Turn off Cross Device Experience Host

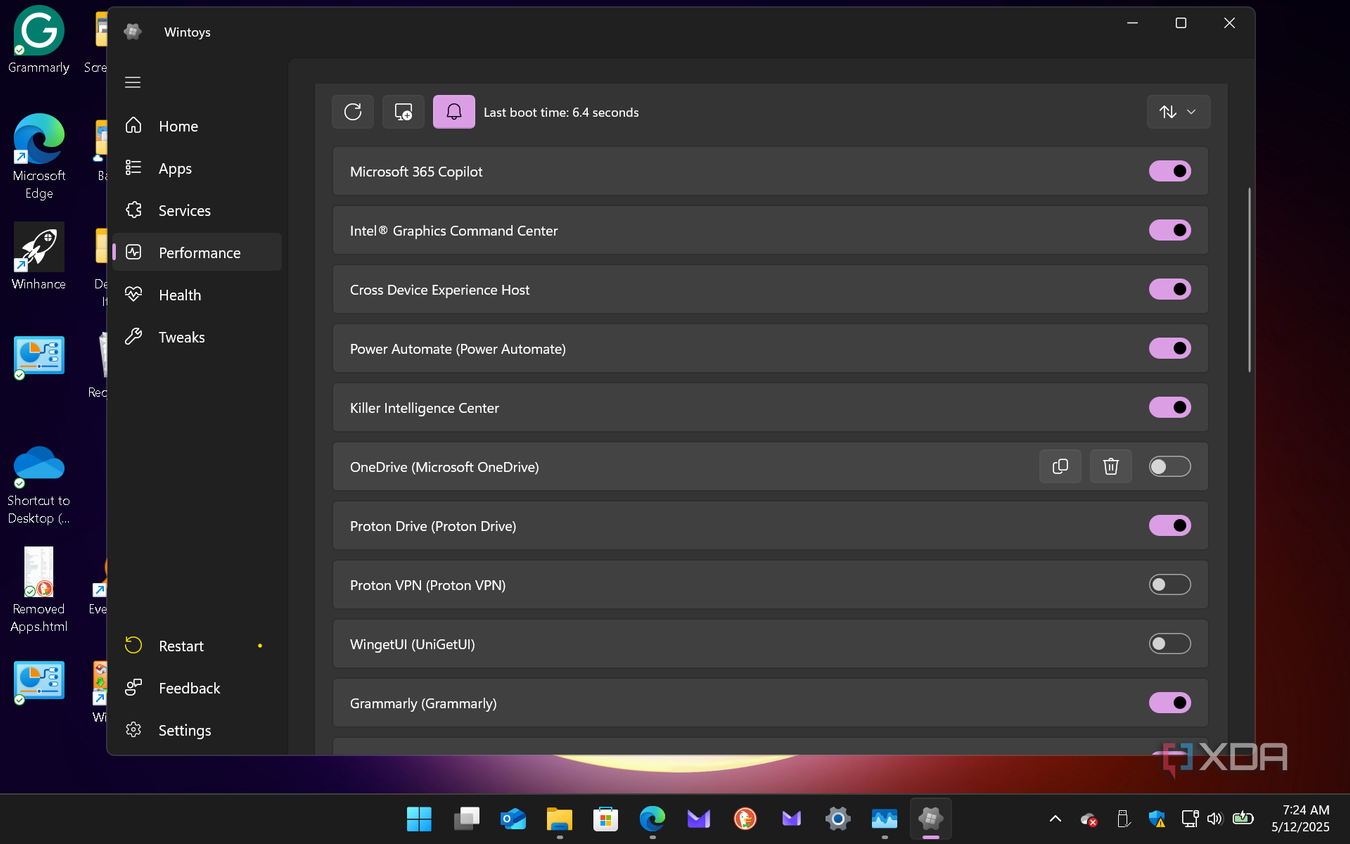(x=1170, y=289)
